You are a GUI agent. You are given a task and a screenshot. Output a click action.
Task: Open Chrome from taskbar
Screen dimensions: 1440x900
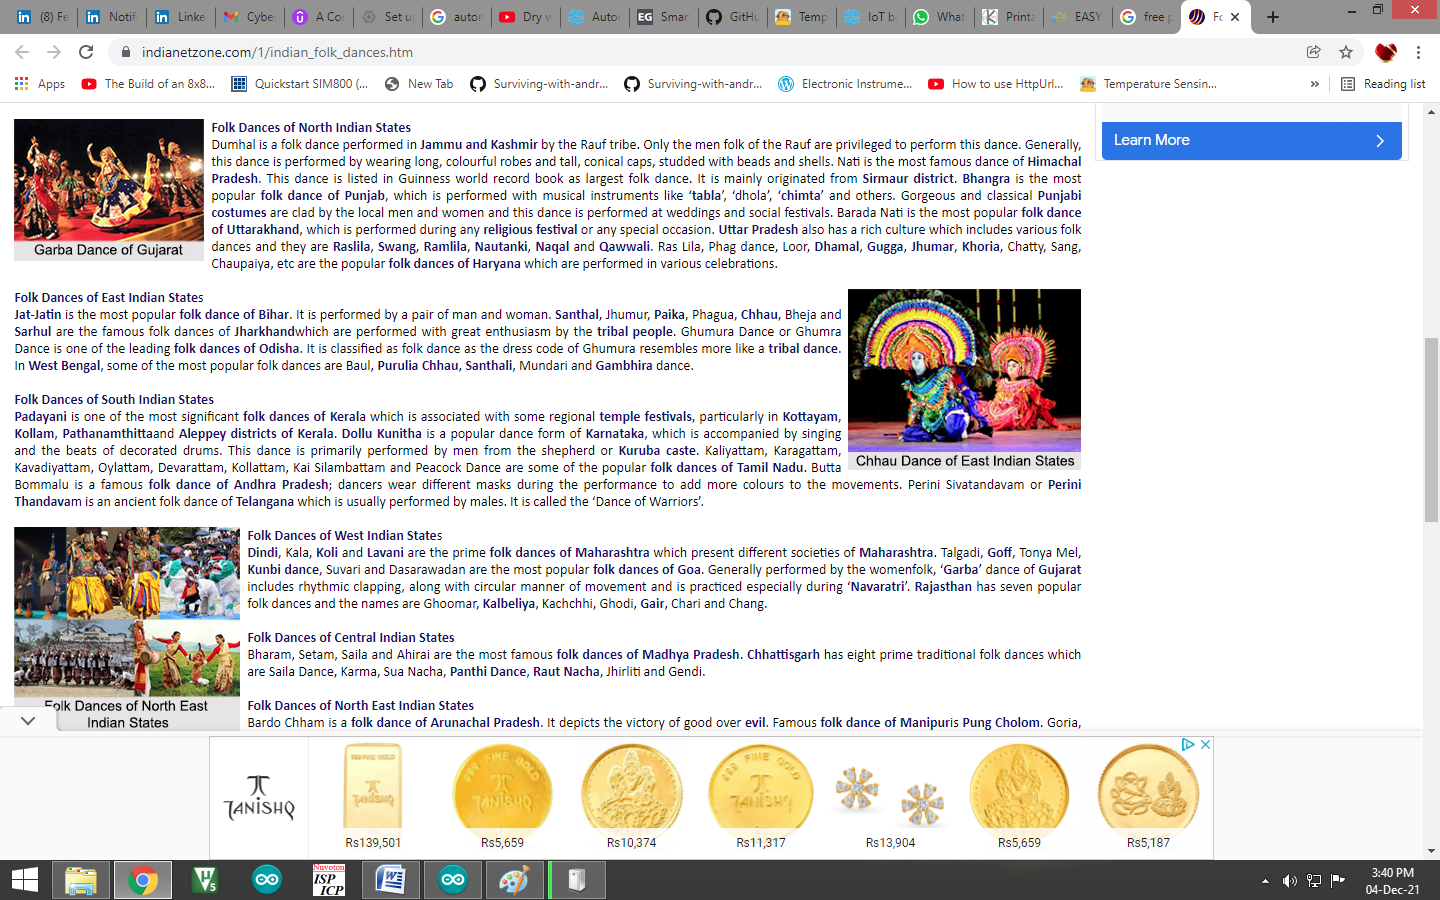tap(142, 880)
